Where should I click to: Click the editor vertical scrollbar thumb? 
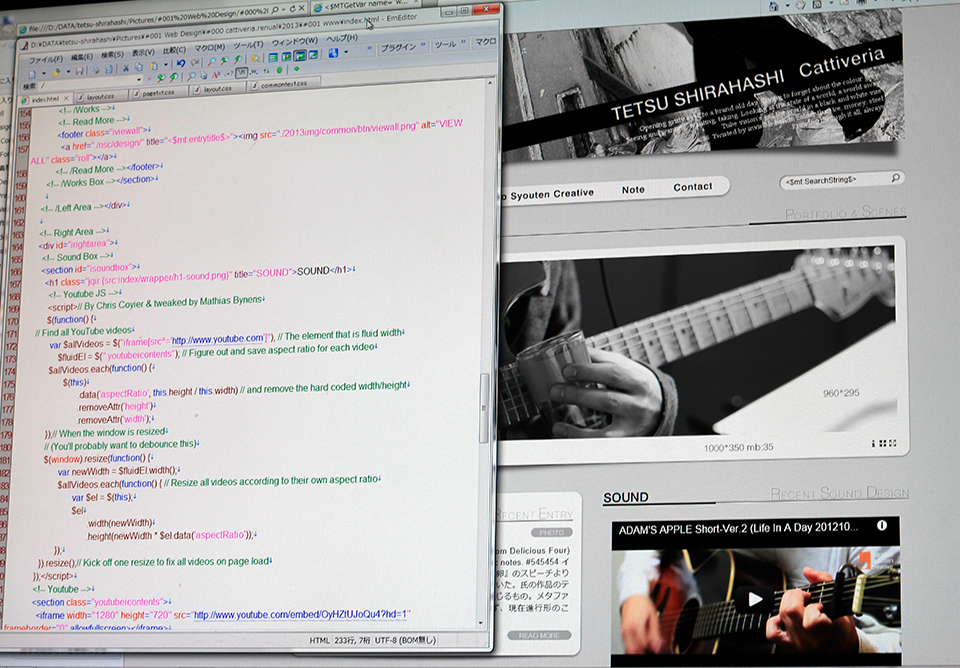point(484,407)
